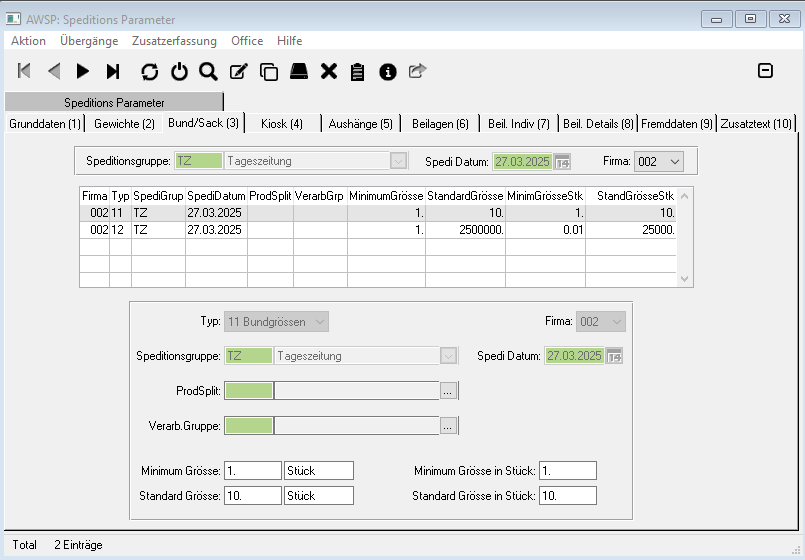Click the Minimum Grösse input field

252,470
